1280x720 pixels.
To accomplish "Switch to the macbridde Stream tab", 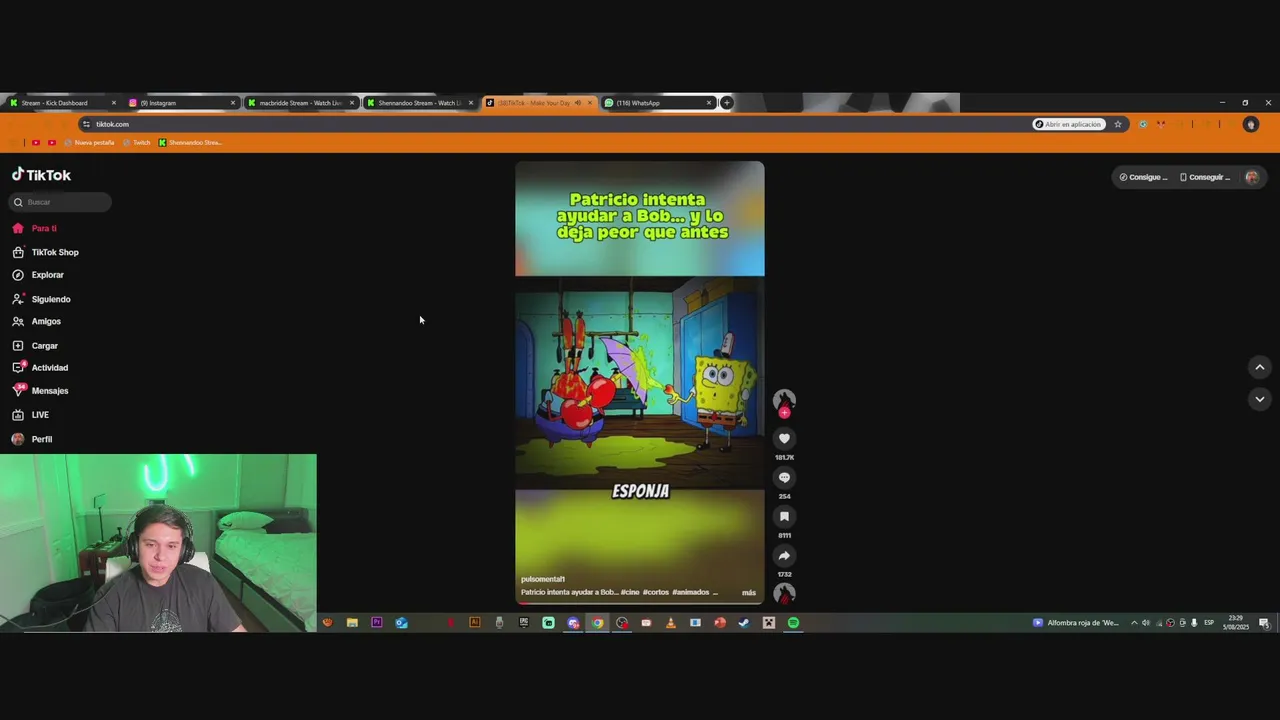I will [300, 103].
